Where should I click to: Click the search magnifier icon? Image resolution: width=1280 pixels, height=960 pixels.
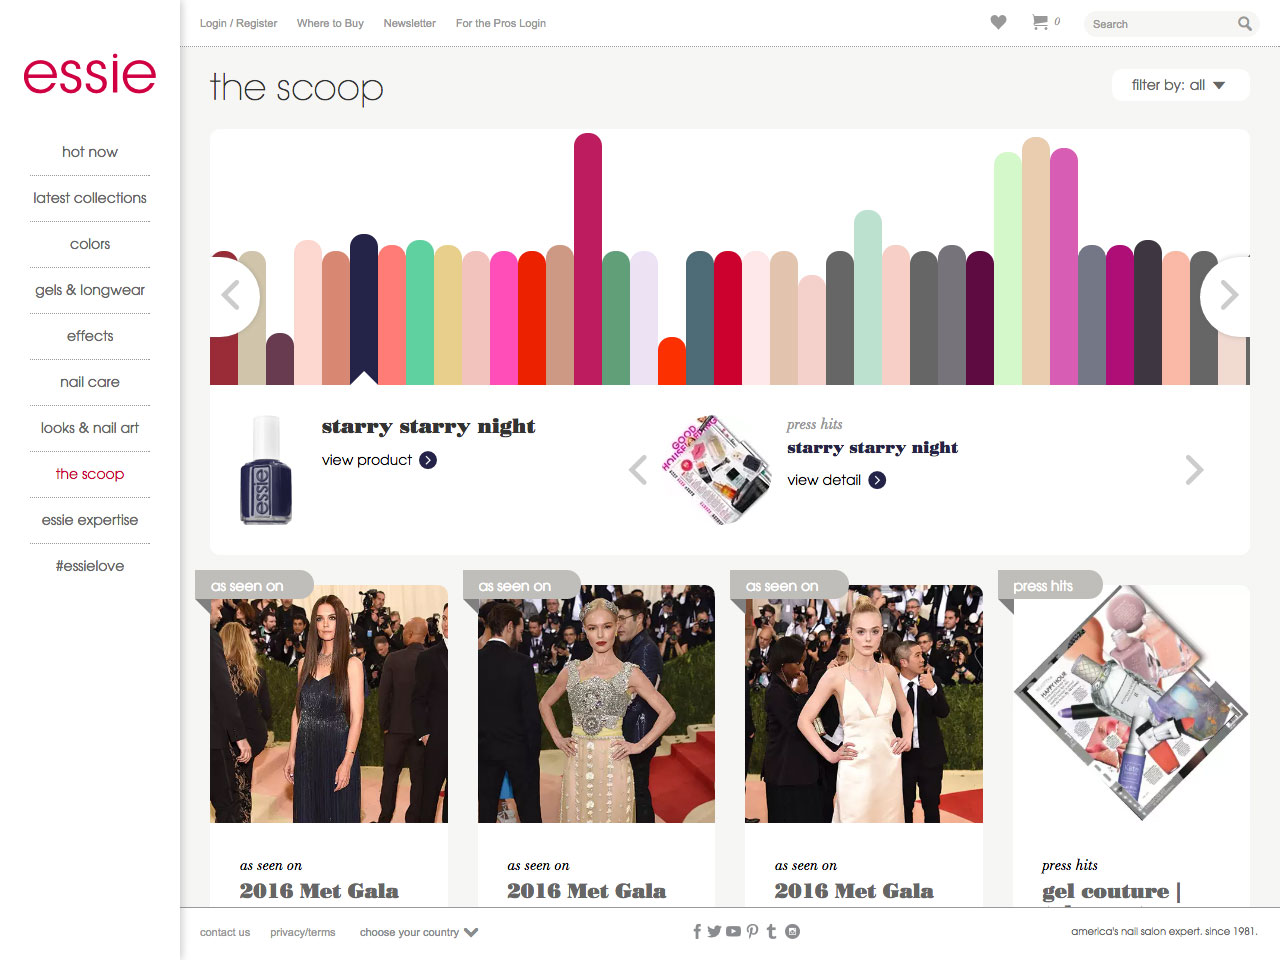[1244, 23]
